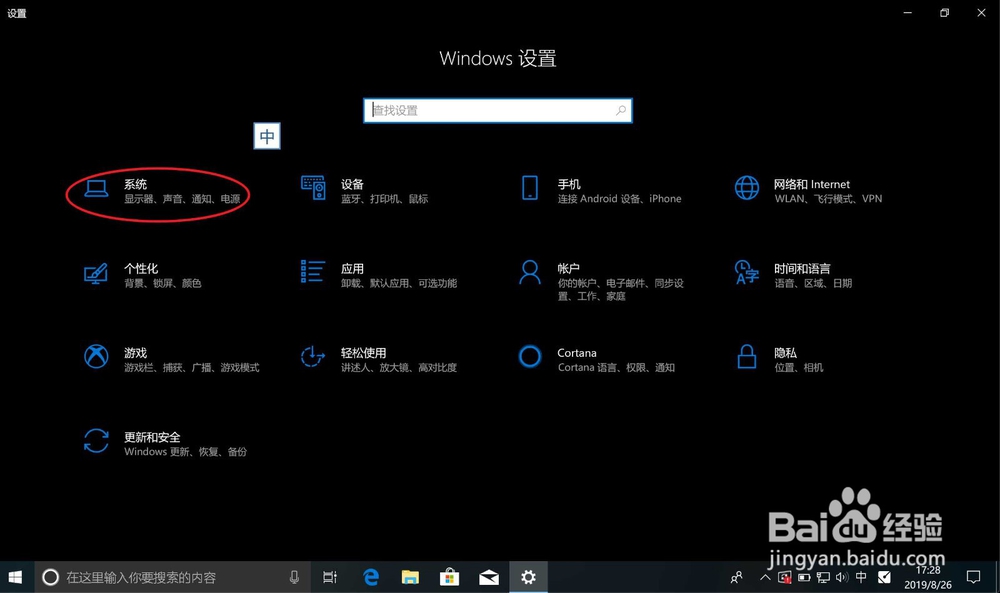Open the Start menu

click(15, 577)
